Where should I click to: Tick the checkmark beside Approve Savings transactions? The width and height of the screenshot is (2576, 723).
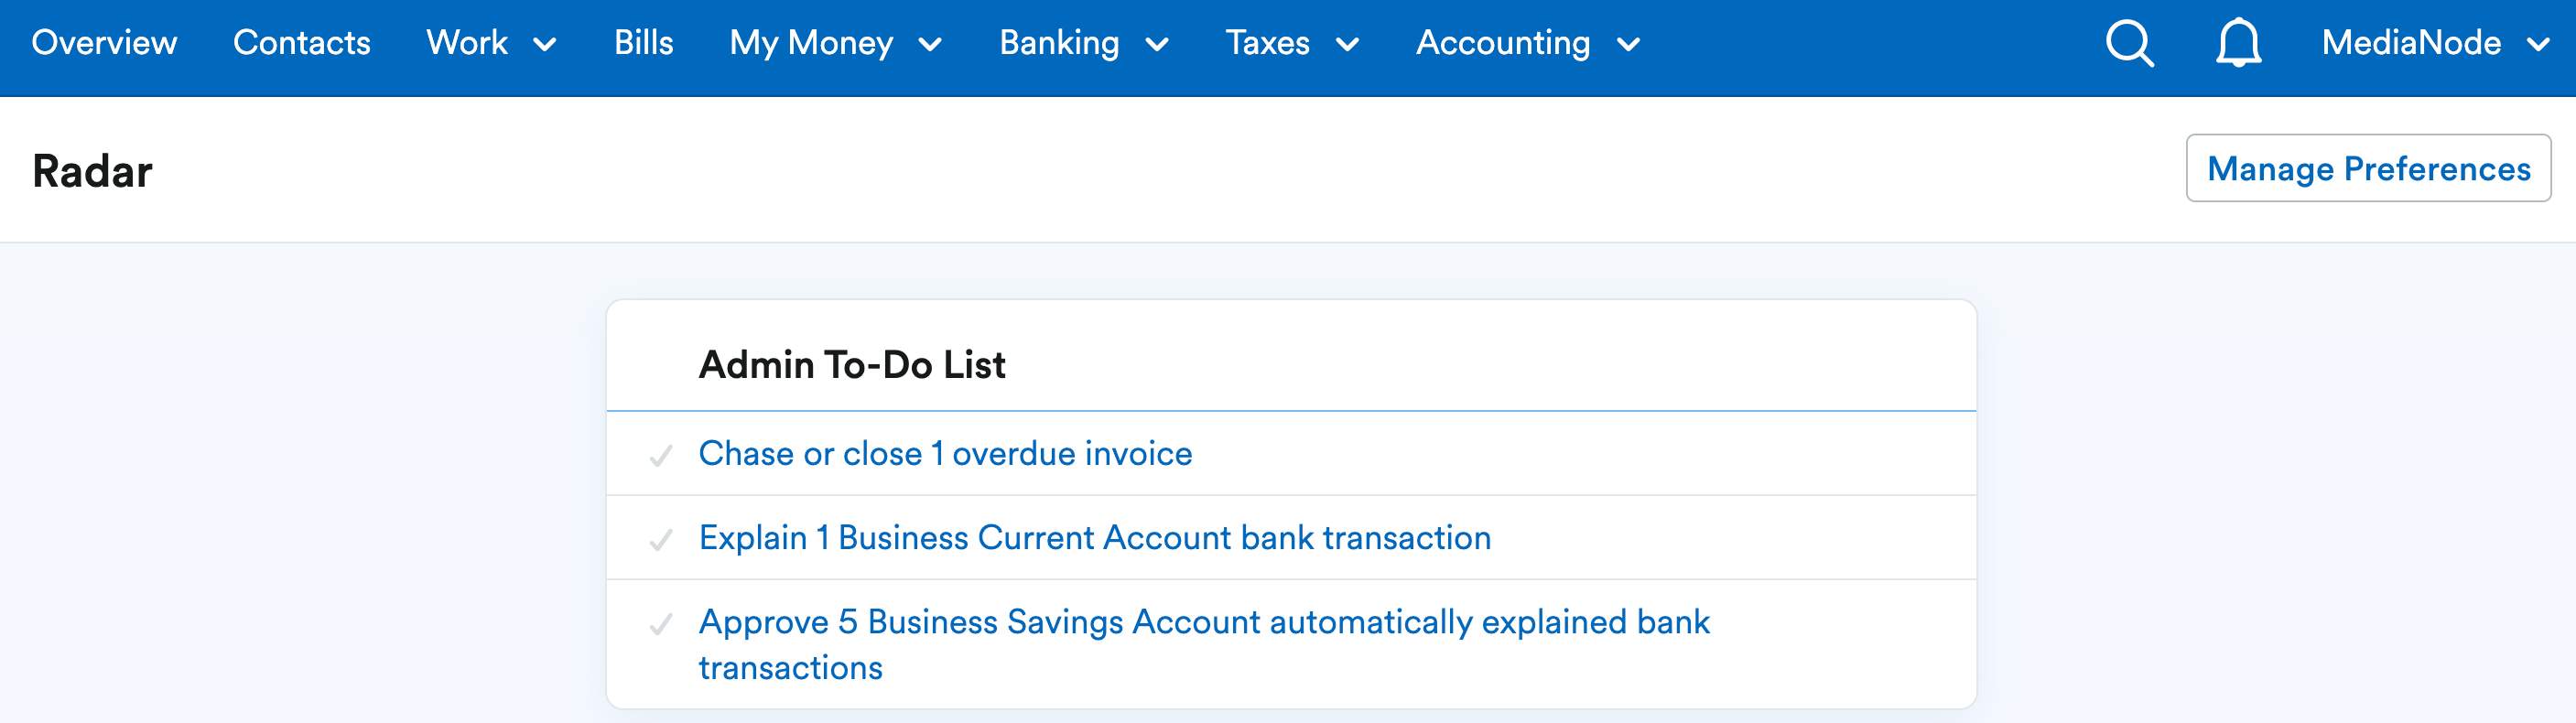[x=660, y=624]
